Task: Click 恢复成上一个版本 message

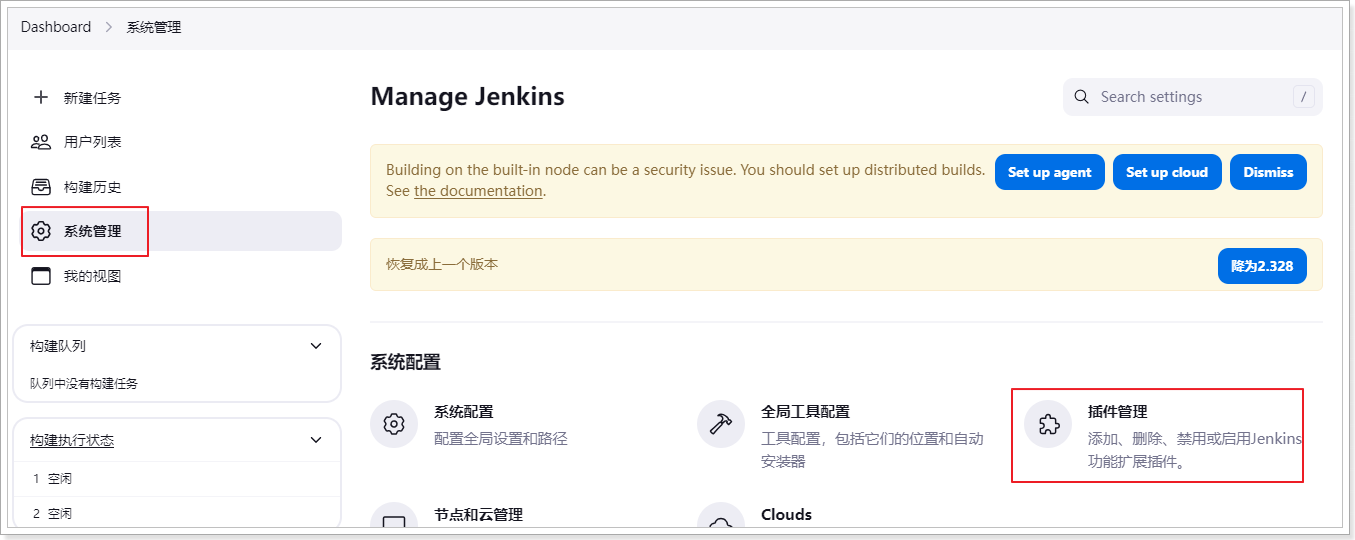Action: (x=442, y=265)
